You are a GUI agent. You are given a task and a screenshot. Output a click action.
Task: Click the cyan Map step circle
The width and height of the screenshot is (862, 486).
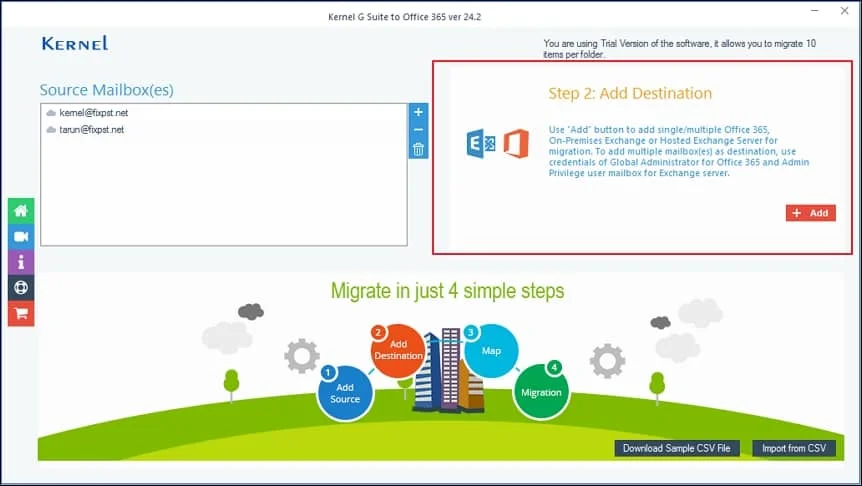(x=491, y=351)
